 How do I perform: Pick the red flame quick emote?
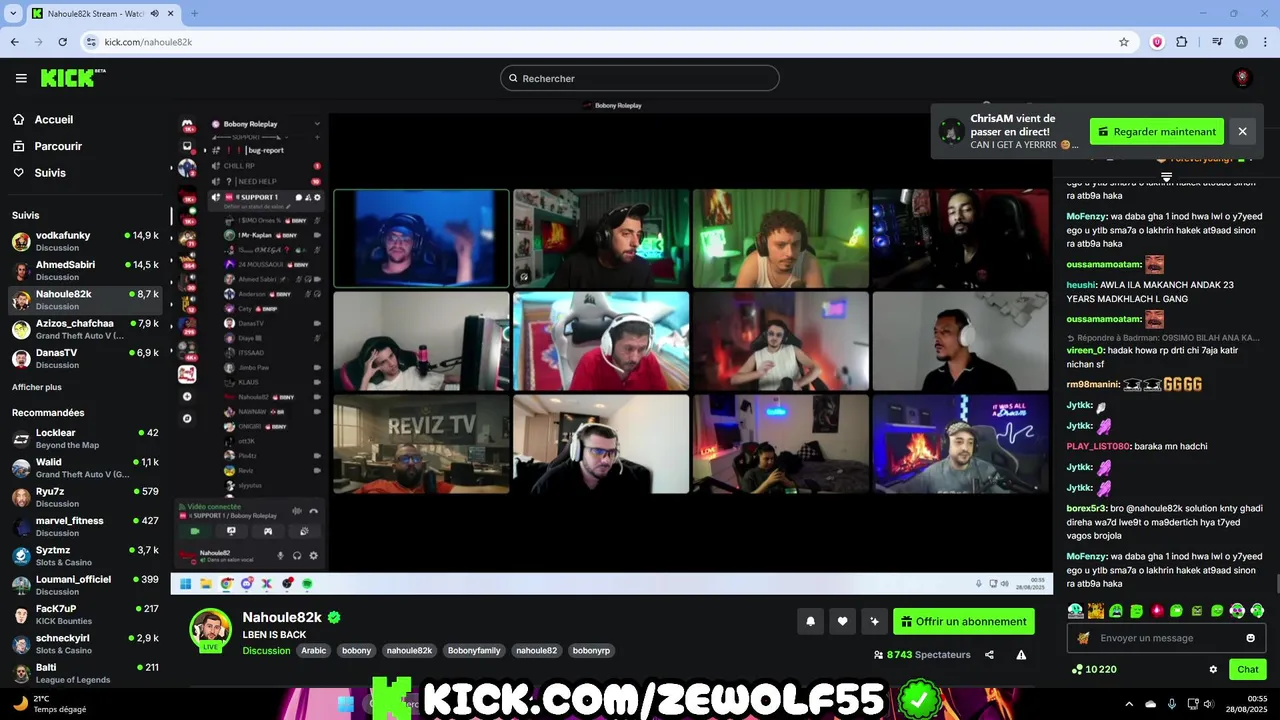pyautogui.click(x=1156, y=610)
